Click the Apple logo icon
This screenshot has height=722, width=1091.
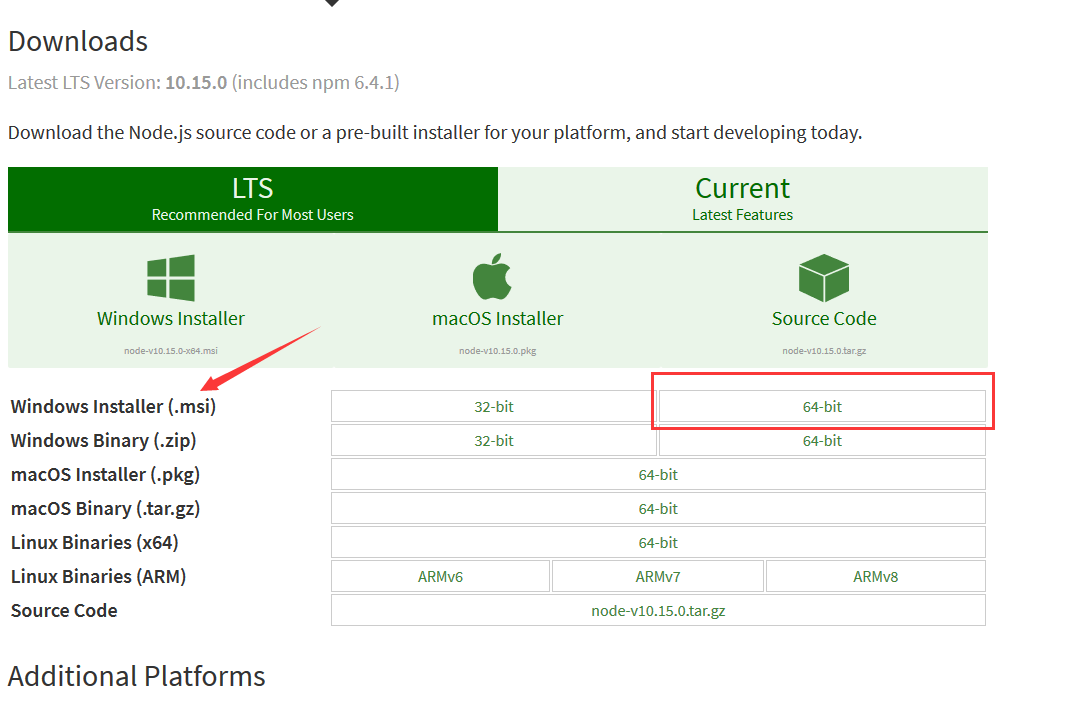coord(492,276)
